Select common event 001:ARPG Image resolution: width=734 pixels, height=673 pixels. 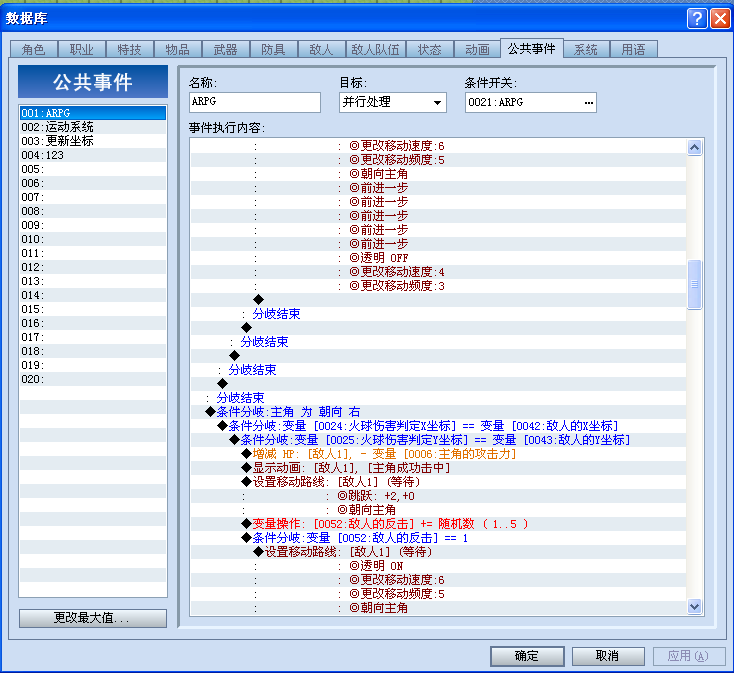point(93,113)
